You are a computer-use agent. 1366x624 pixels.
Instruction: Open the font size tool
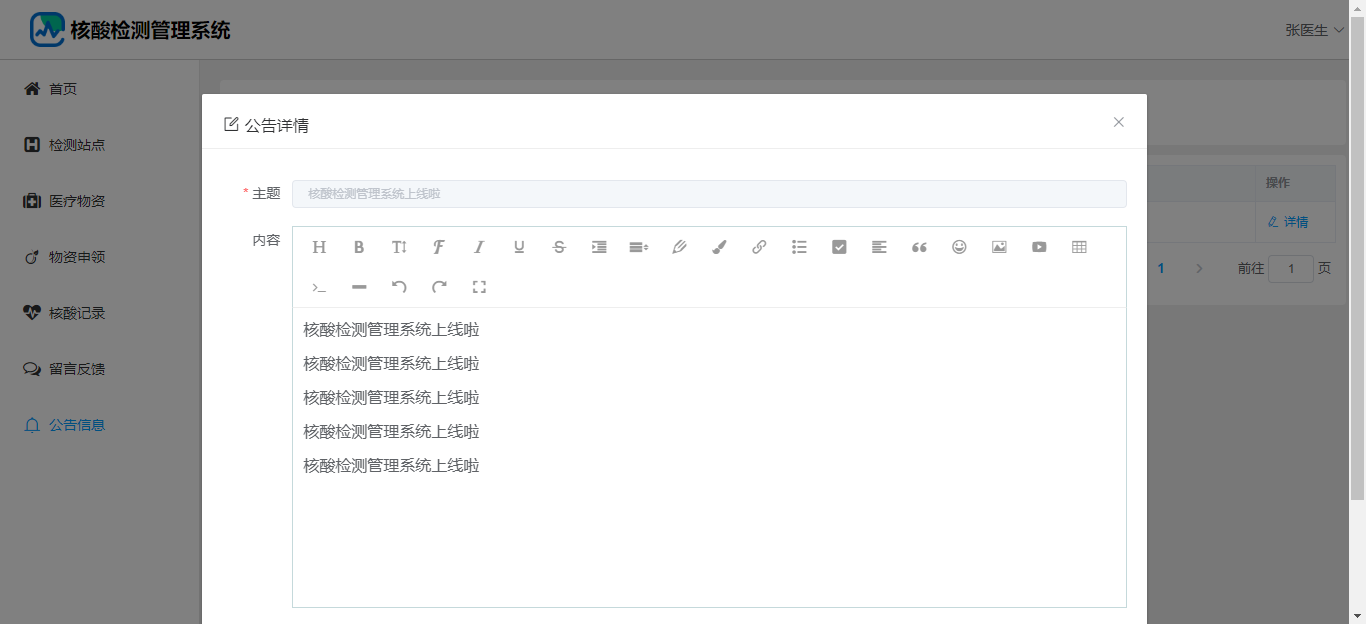point(399,247)
